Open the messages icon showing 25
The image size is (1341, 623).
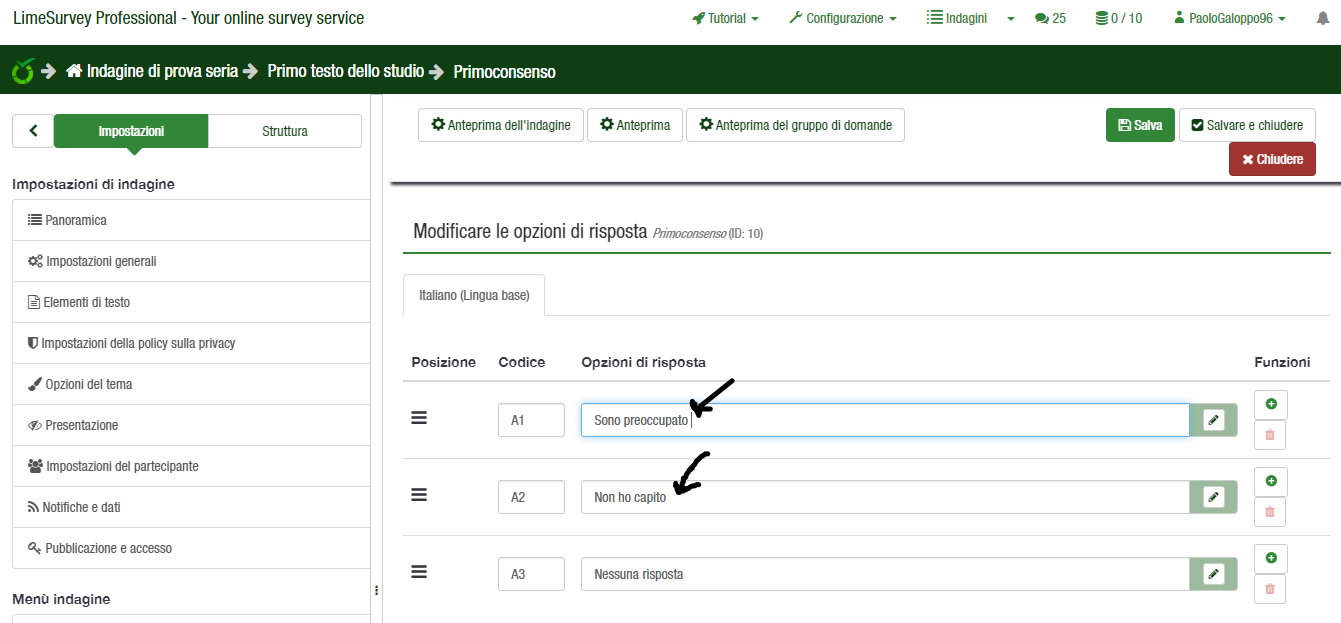(1050, 18)
